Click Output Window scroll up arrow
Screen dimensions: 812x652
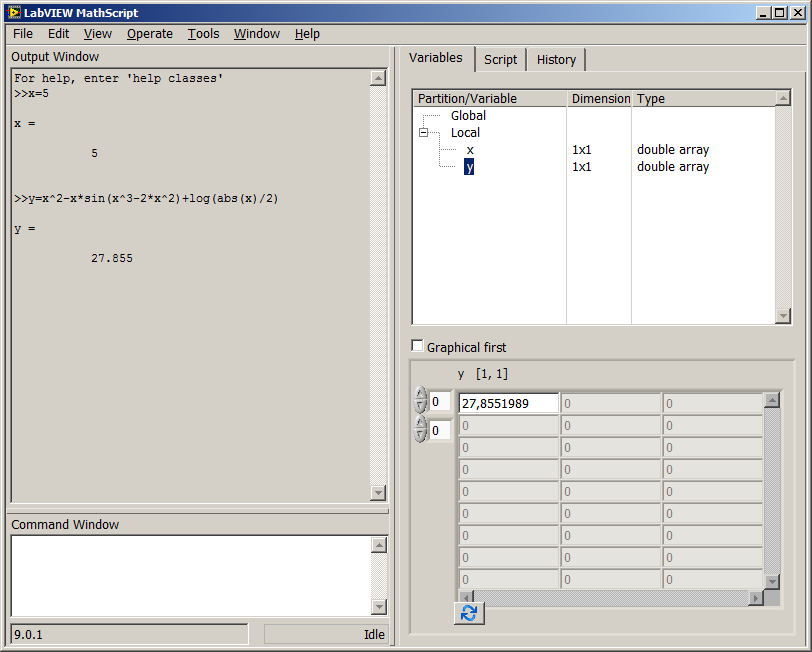coord(379,78)
